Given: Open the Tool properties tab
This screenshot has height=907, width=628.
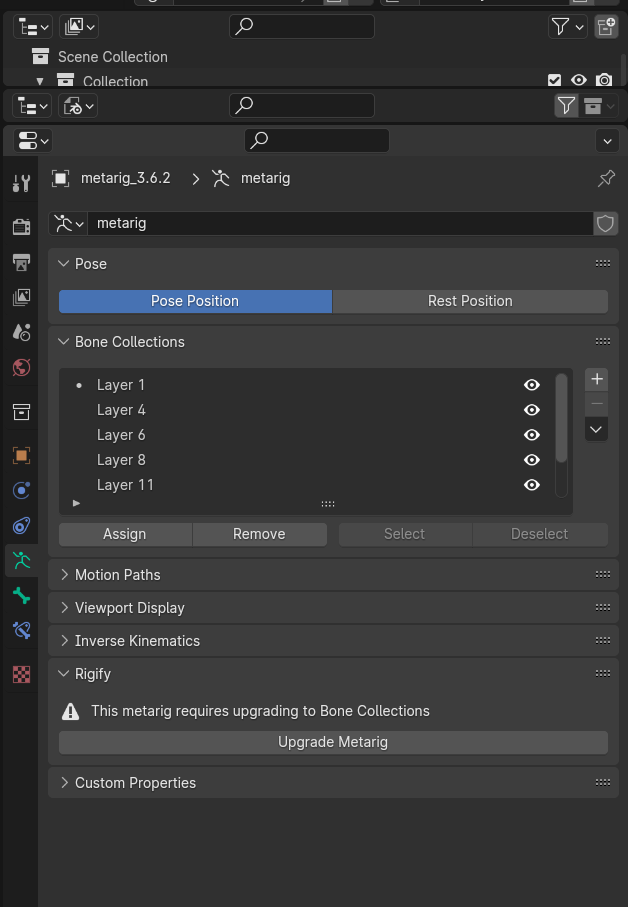Looking at the screenshot, I should 21,183.
